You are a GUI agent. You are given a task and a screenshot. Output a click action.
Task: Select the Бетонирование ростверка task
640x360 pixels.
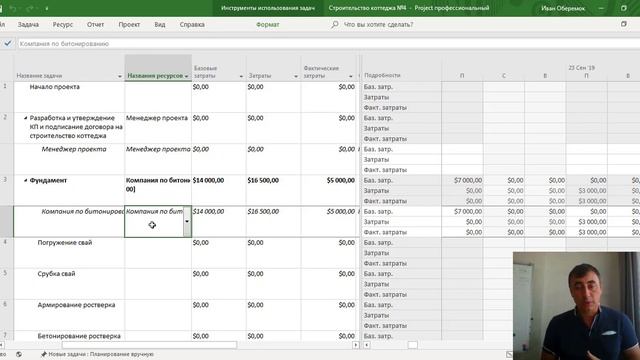(79, 336)
